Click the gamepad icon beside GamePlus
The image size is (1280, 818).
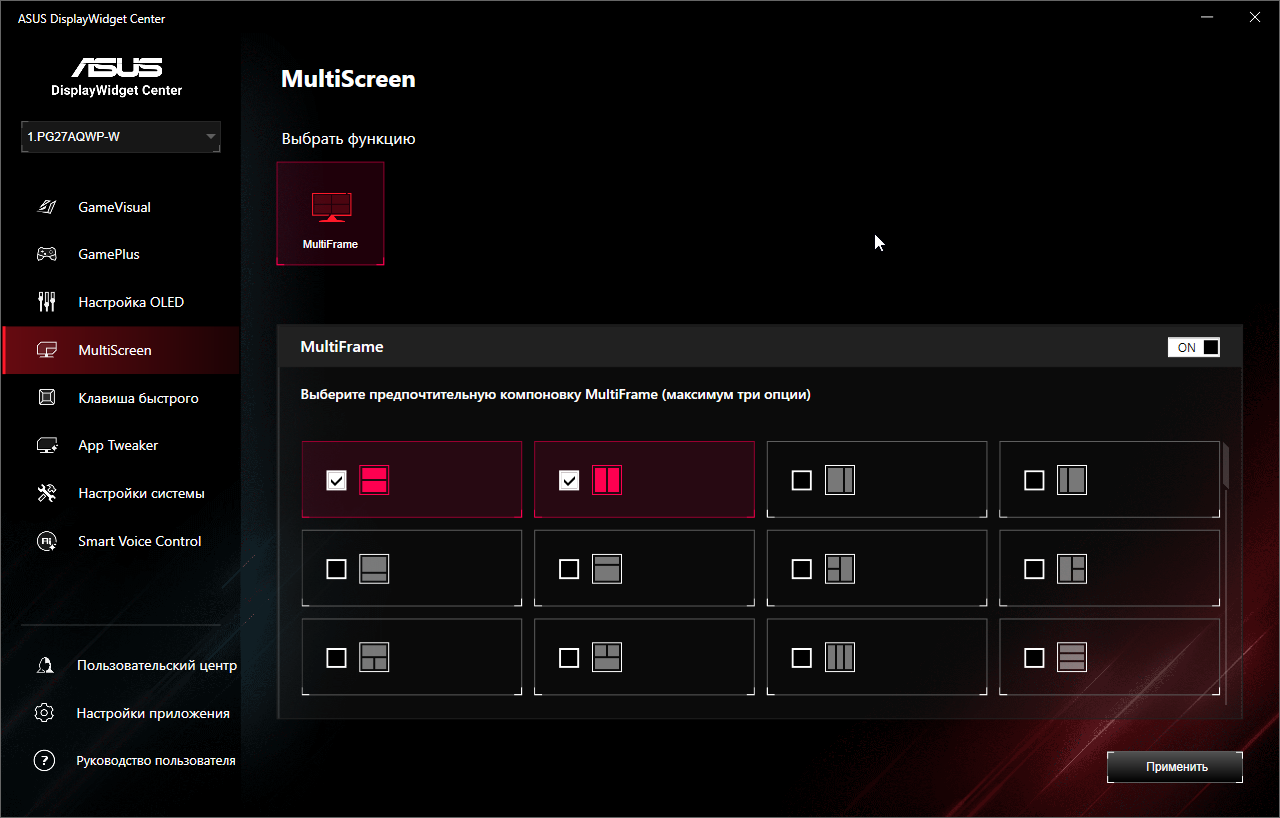point(46,254)
